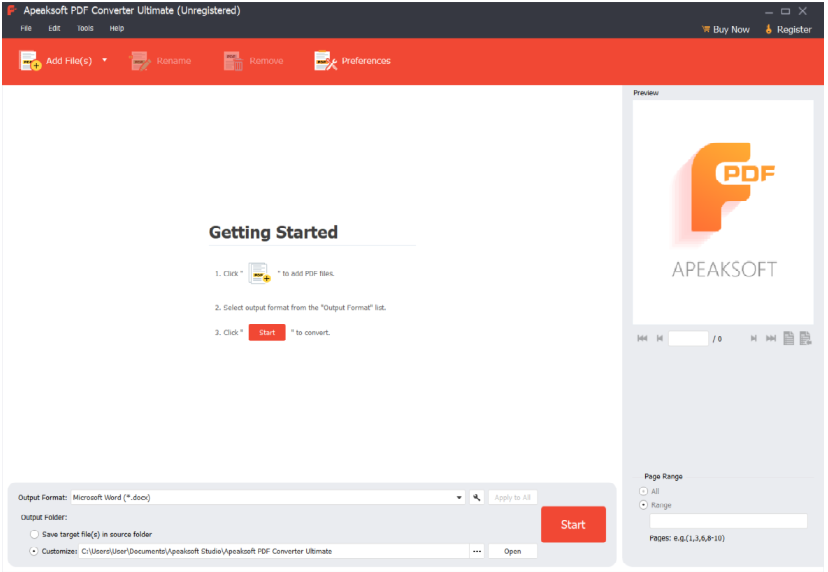Click the Apeaksoft app logo in title bar

11,11
